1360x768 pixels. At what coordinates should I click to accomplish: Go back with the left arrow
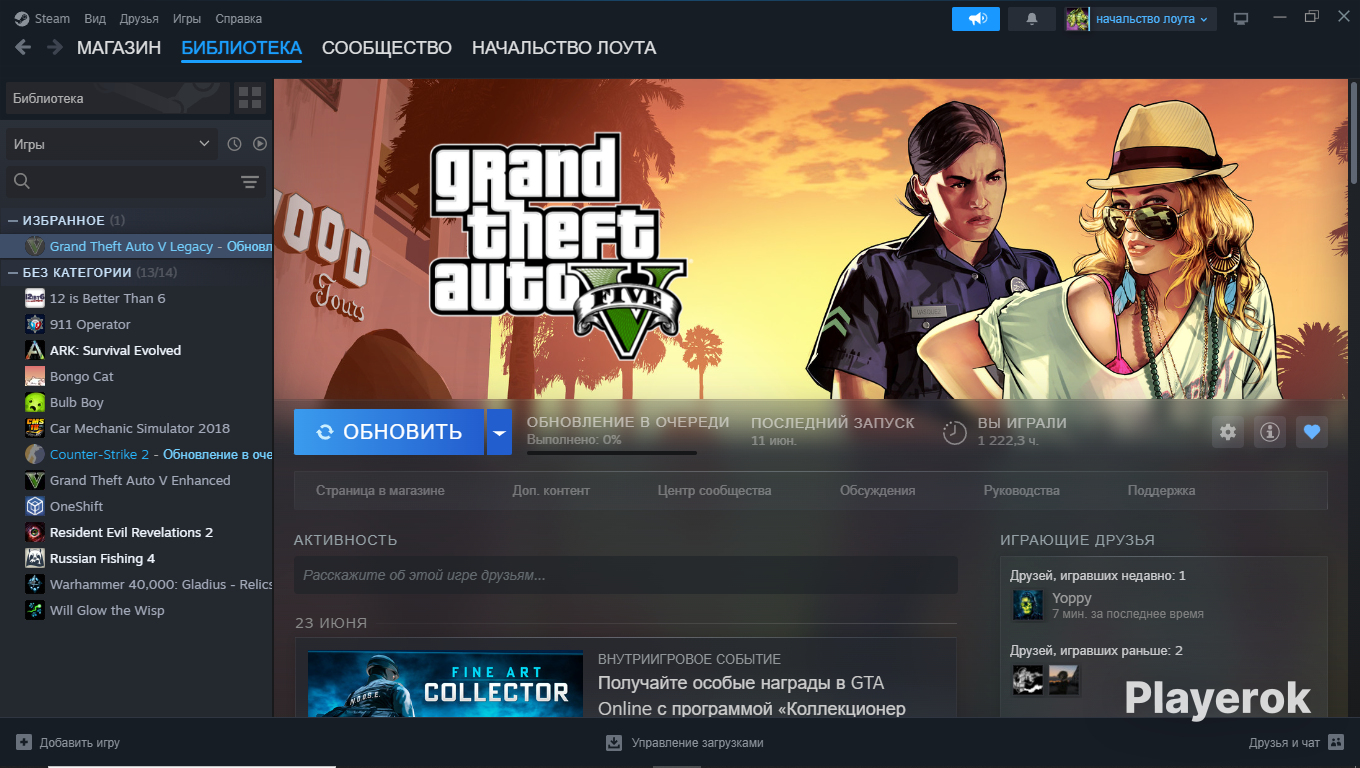pos(23,47)
